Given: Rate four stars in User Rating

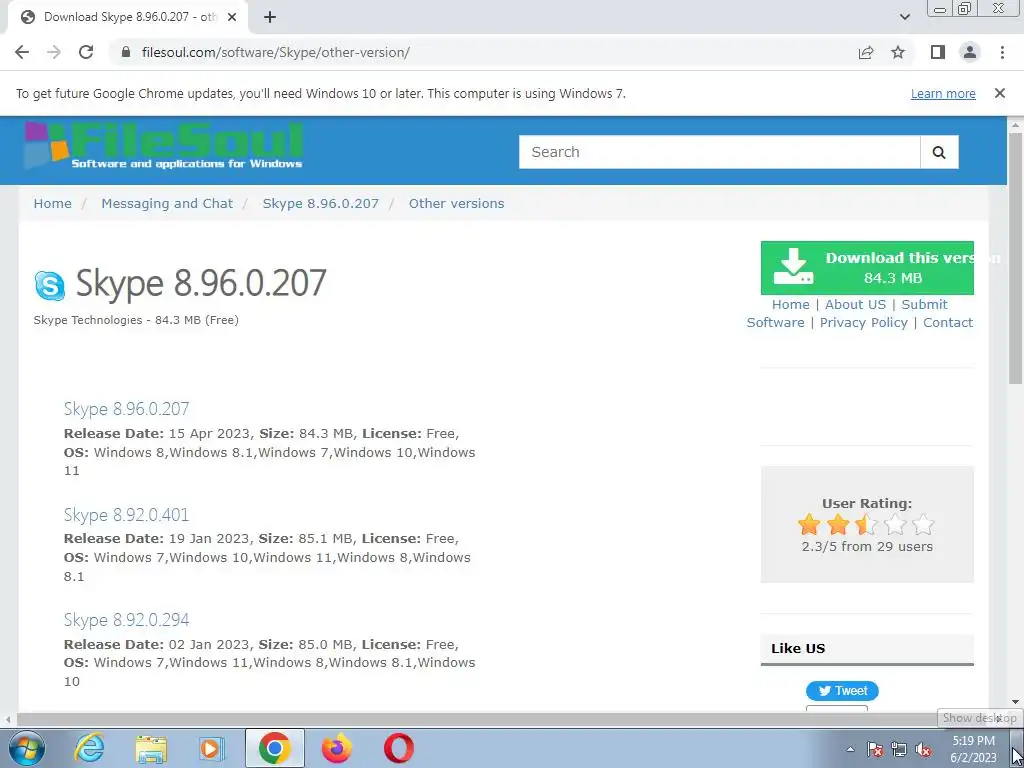Looking at the screenshot, I should click(x=895, y=524).
